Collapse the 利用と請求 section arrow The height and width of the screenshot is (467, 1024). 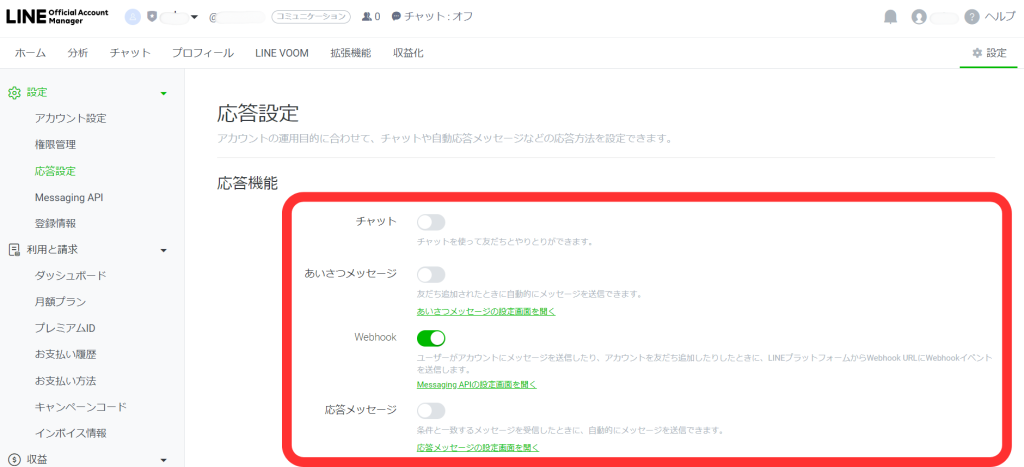(x=163, y=250)
